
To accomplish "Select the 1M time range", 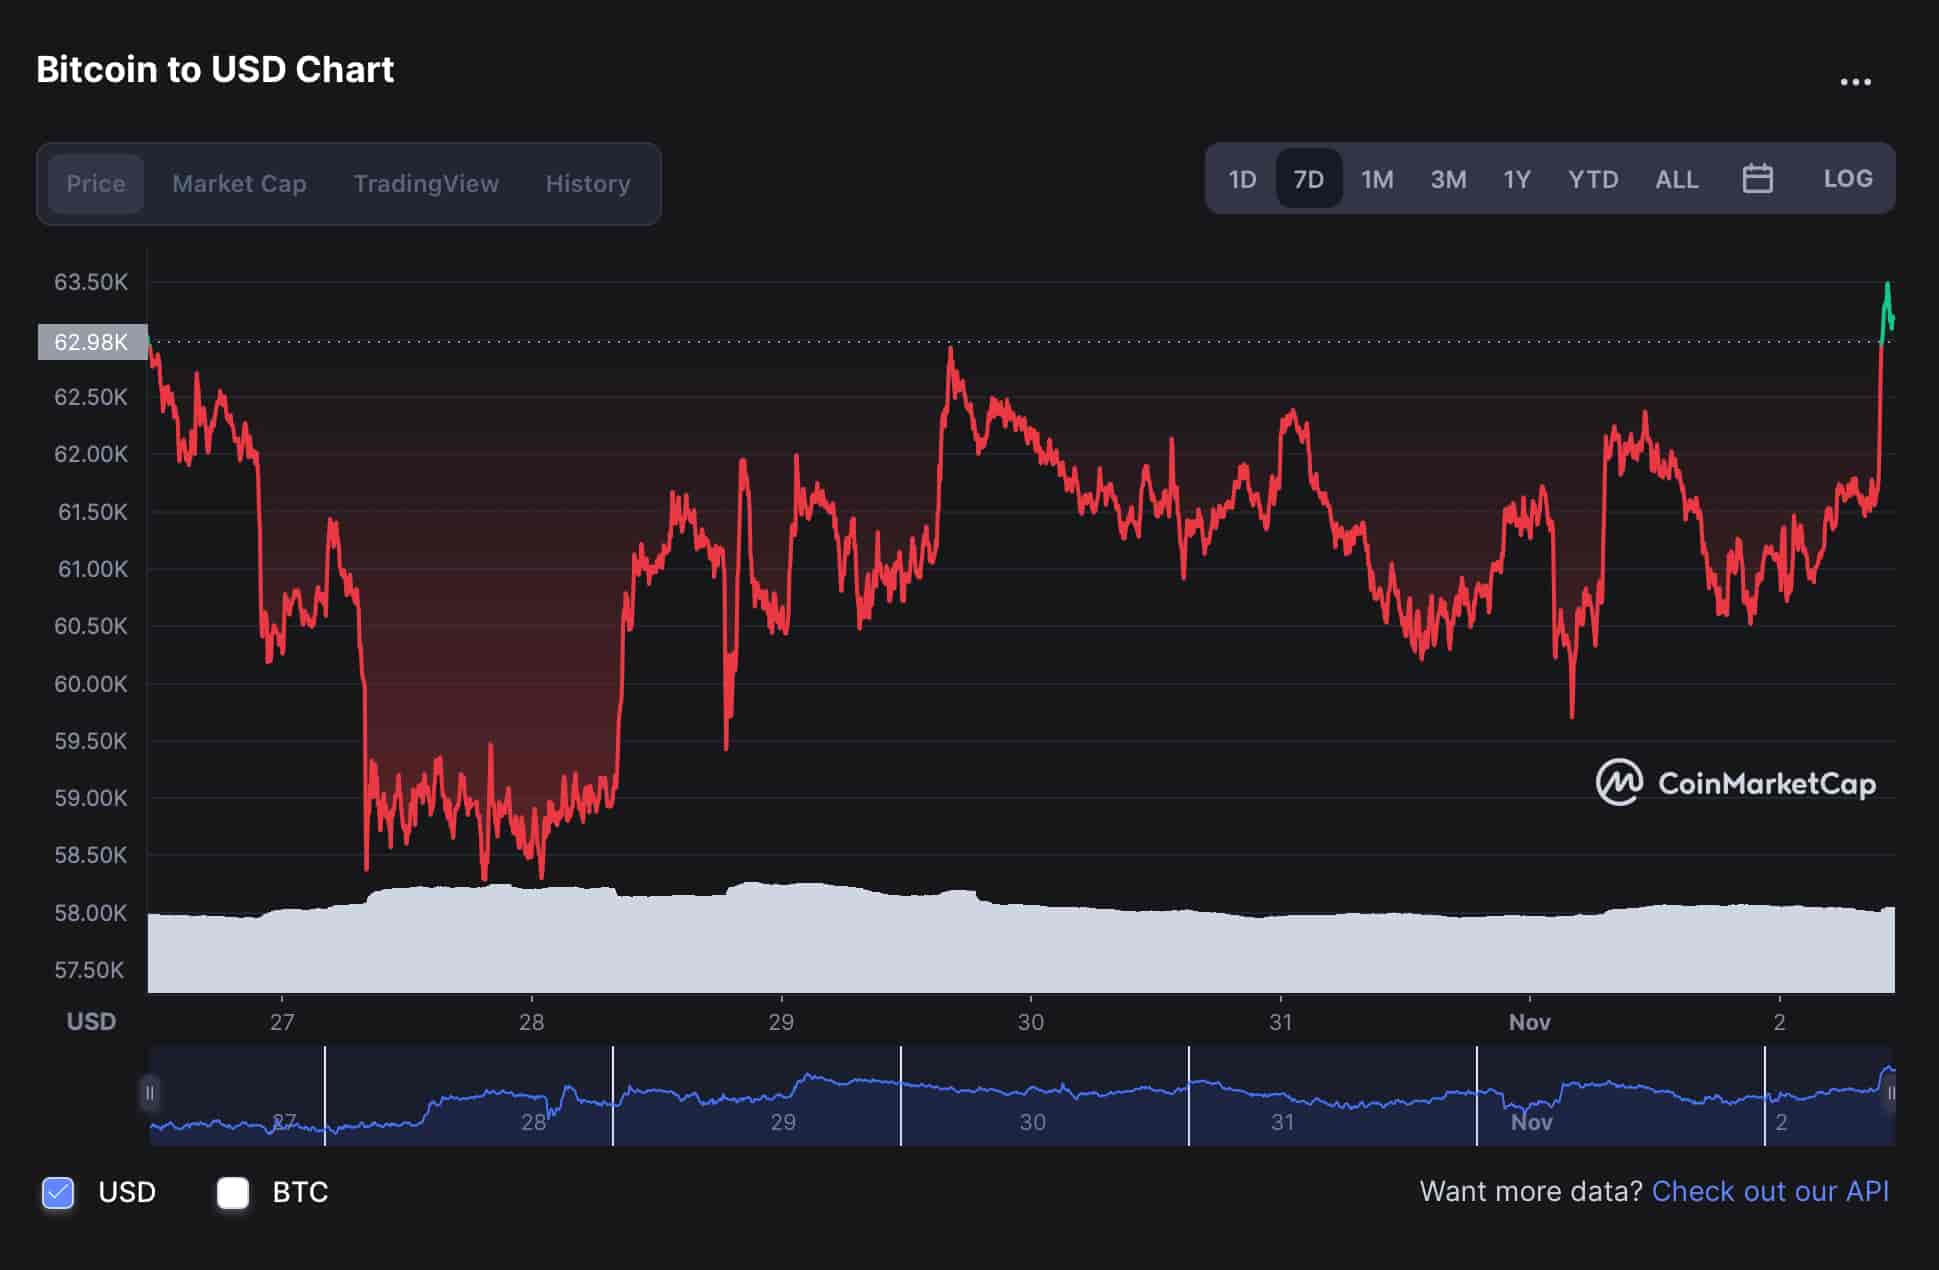I will pyautogui.click(x=1377, y=179).
